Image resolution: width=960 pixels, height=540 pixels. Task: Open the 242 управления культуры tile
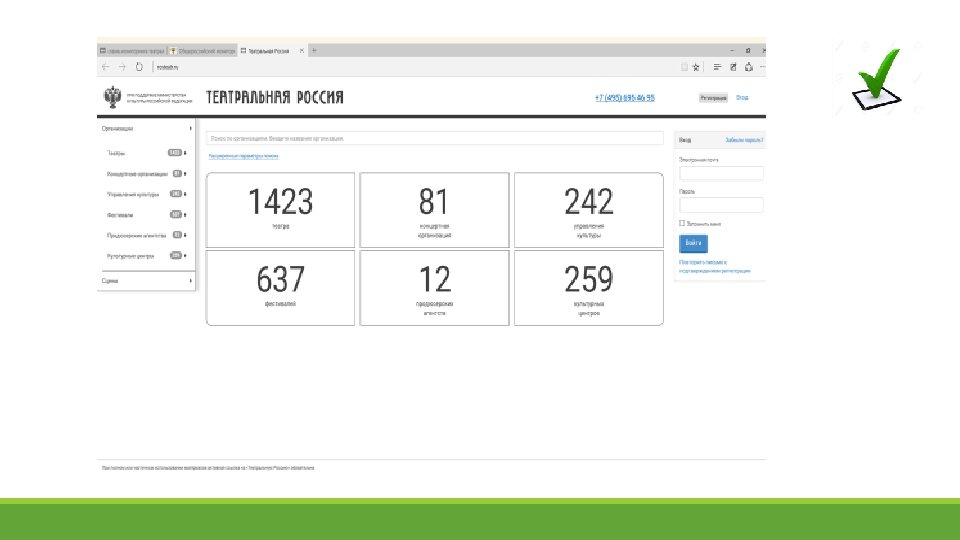(x=589, y=210)
